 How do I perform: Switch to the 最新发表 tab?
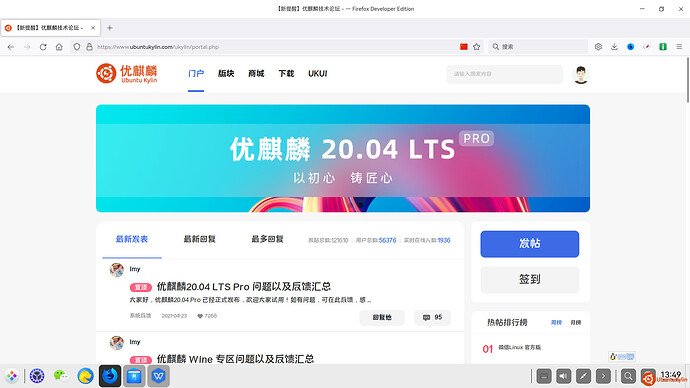click(132, 239)
